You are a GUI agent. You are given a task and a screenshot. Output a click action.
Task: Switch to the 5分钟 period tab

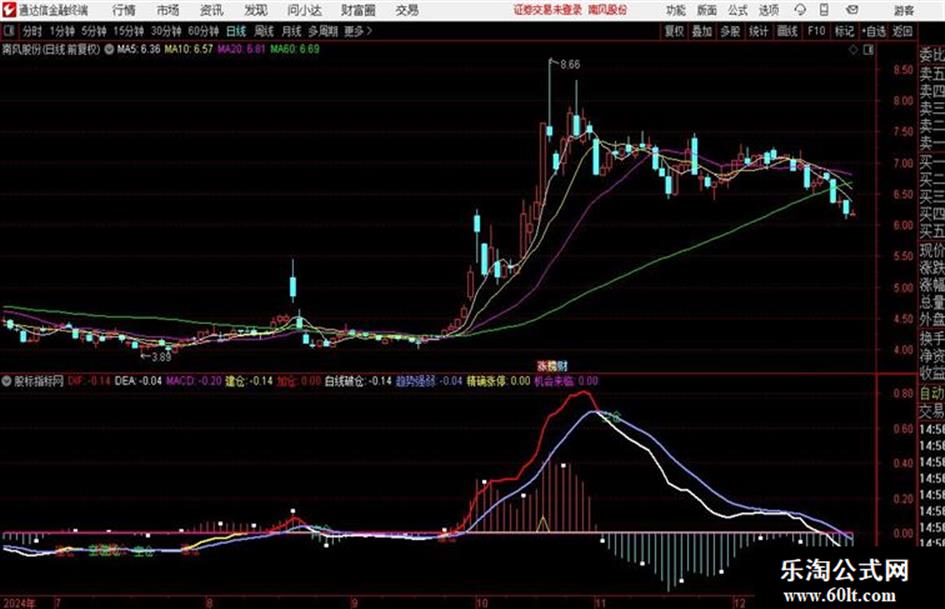(94, 31)
